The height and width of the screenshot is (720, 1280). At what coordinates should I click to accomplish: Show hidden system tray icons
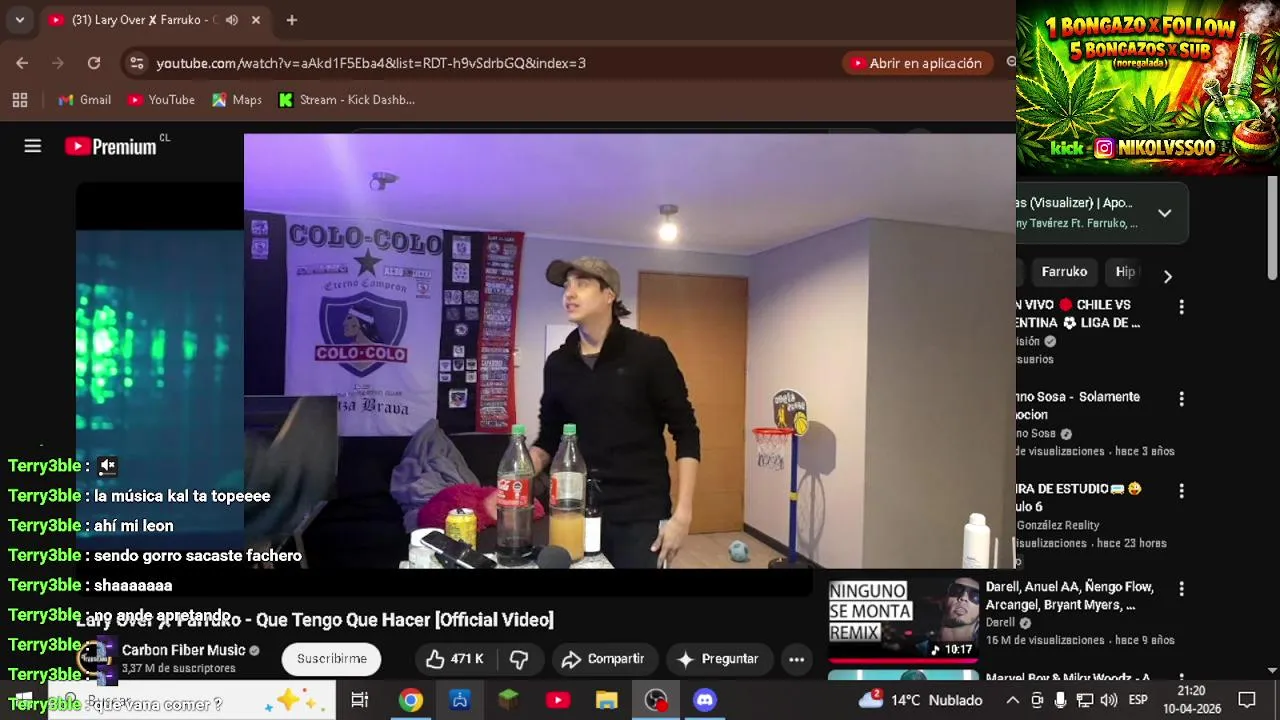click(1012, 700)
